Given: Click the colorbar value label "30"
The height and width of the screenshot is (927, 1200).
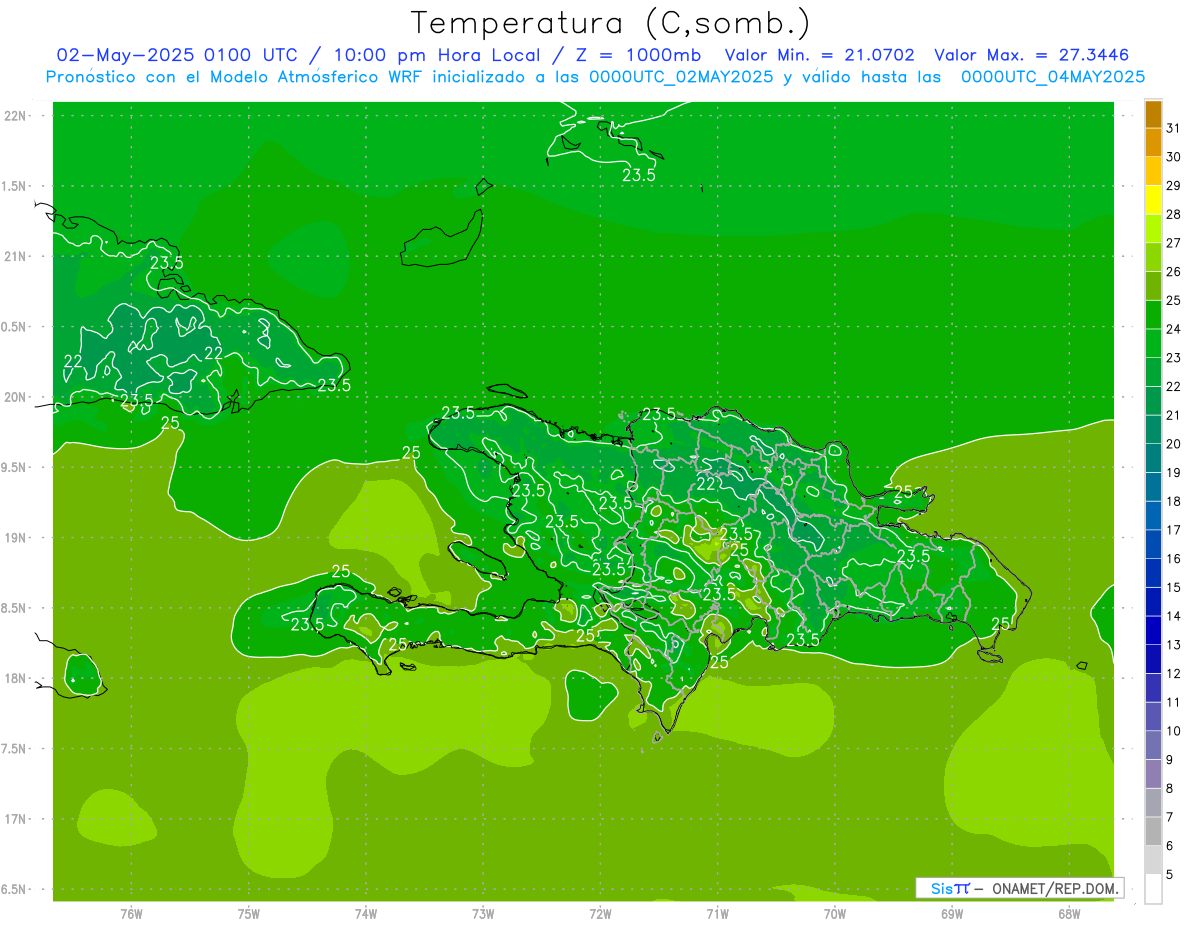Looking at the screenshot, I should click(x=1173, y=157).
